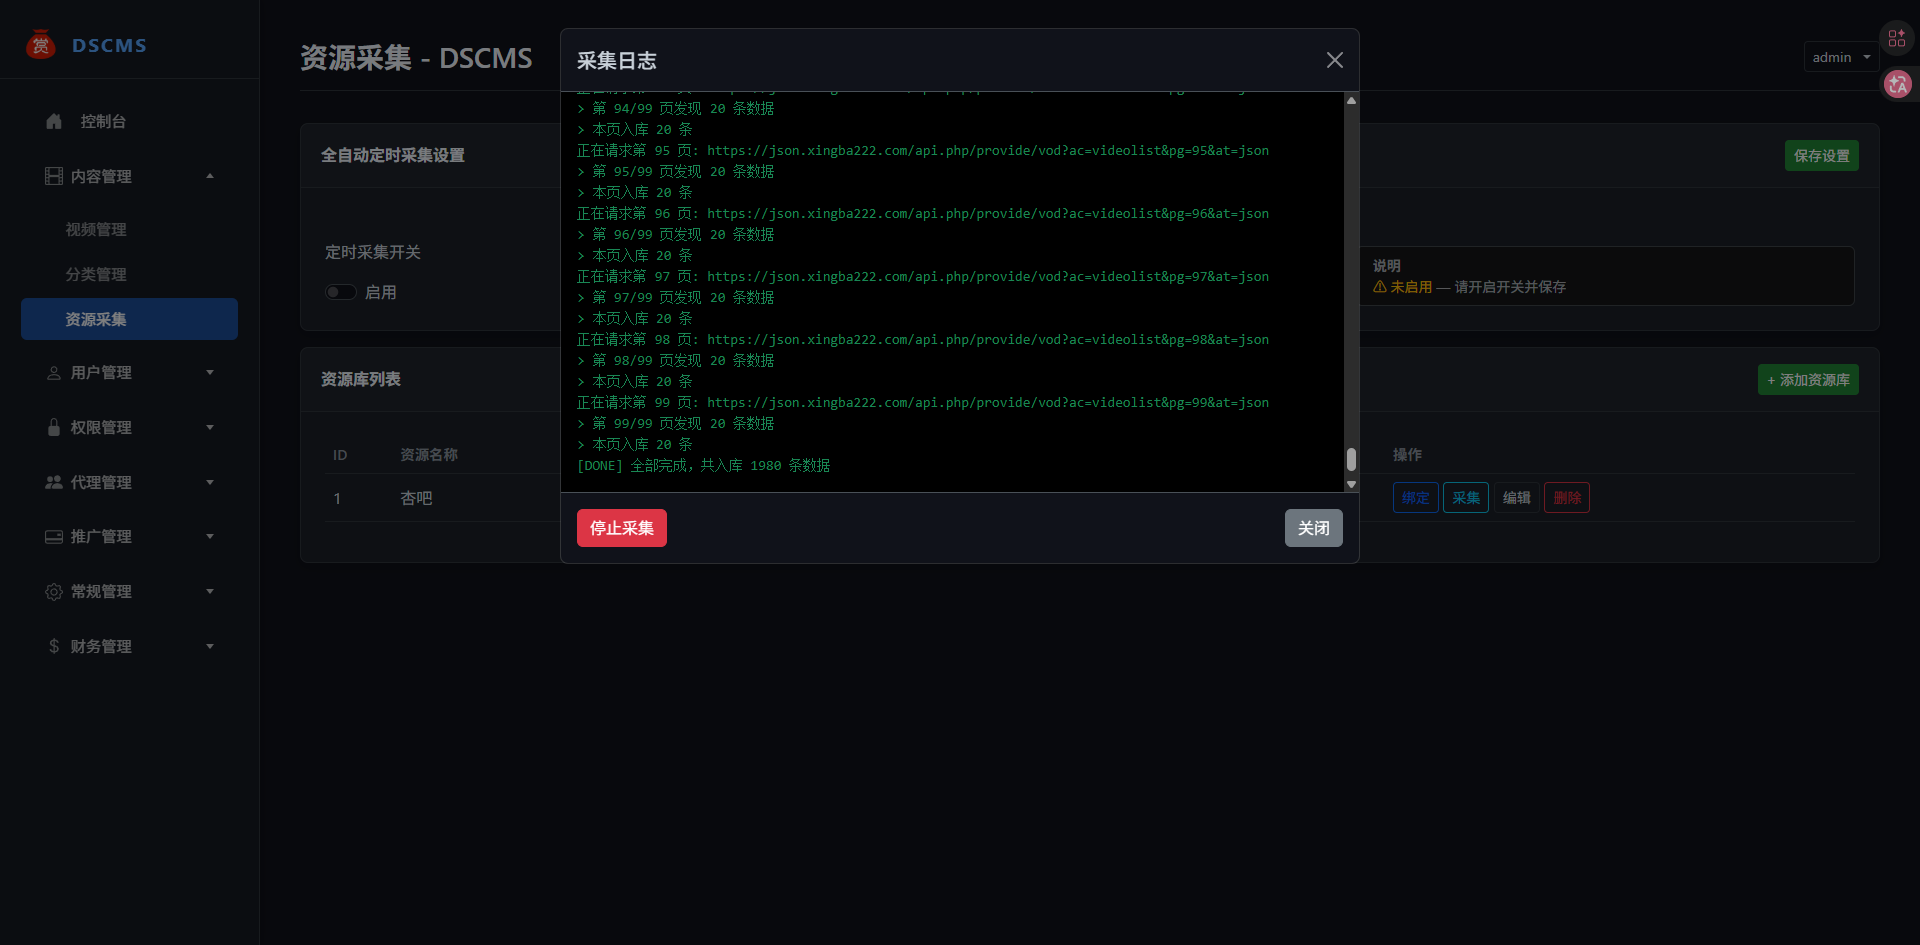1920x945 pixels.
Task: Click the dollar icon beside 财务管理
Action: coord(54,646)
